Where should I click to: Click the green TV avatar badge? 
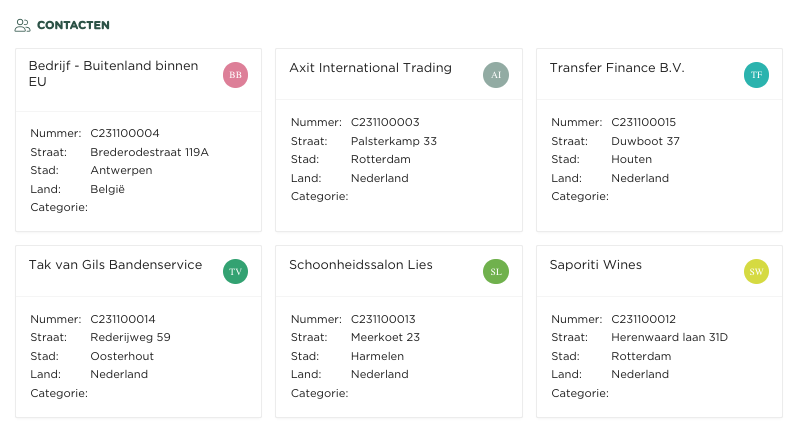point(235,271)
